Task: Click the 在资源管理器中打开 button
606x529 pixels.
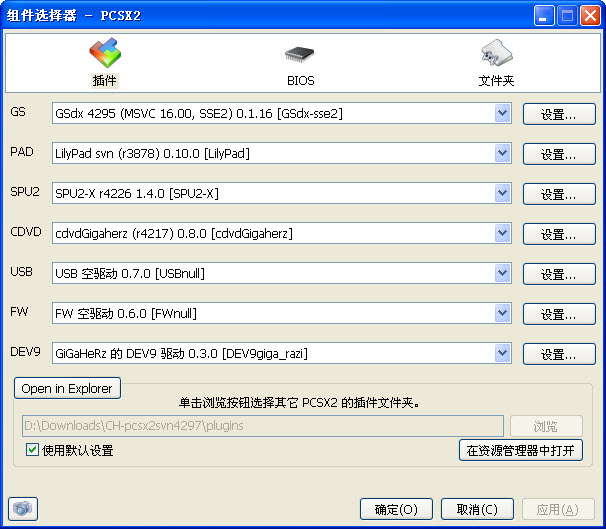Action: click(x=520, y=450)
